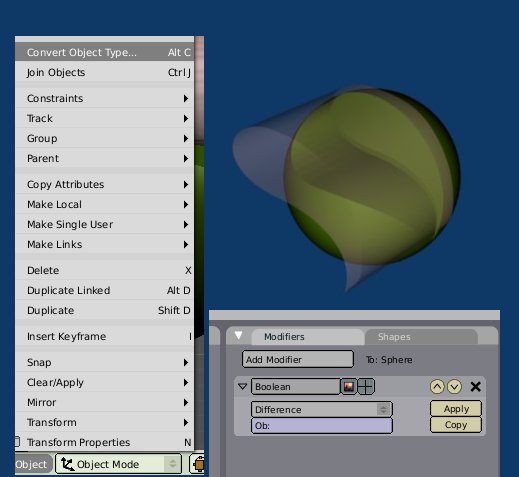This screenshot has height=477, width=519.
Task: Open the Object Mode selector
Action: coord(118,464)
